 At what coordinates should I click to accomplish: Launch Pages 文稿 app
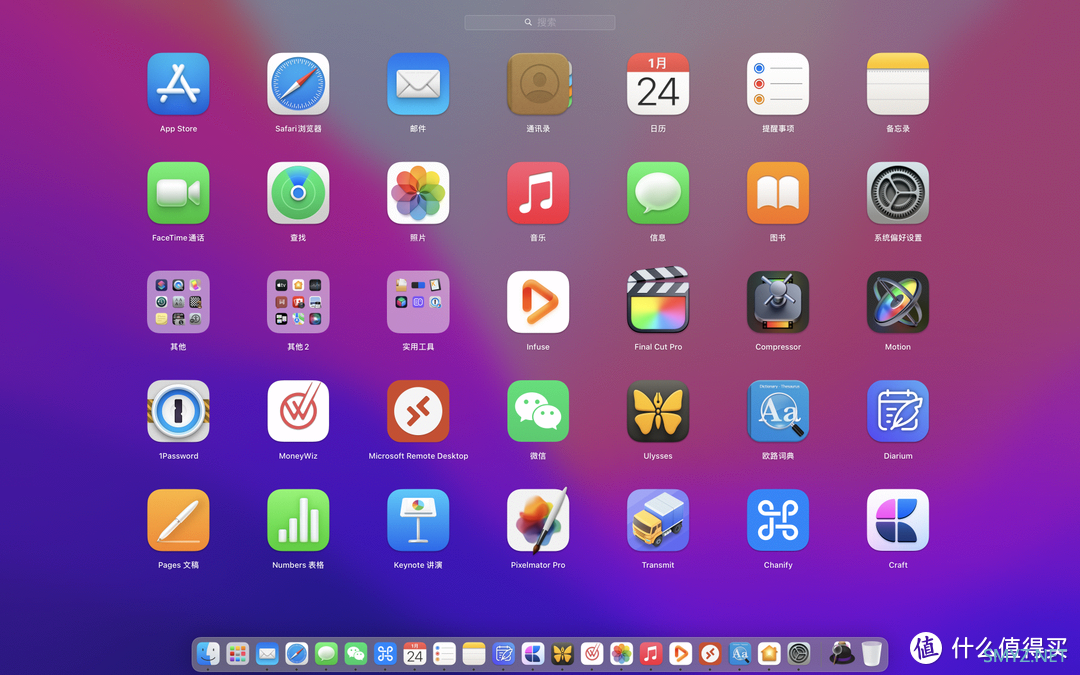click(x=178, y=520)
